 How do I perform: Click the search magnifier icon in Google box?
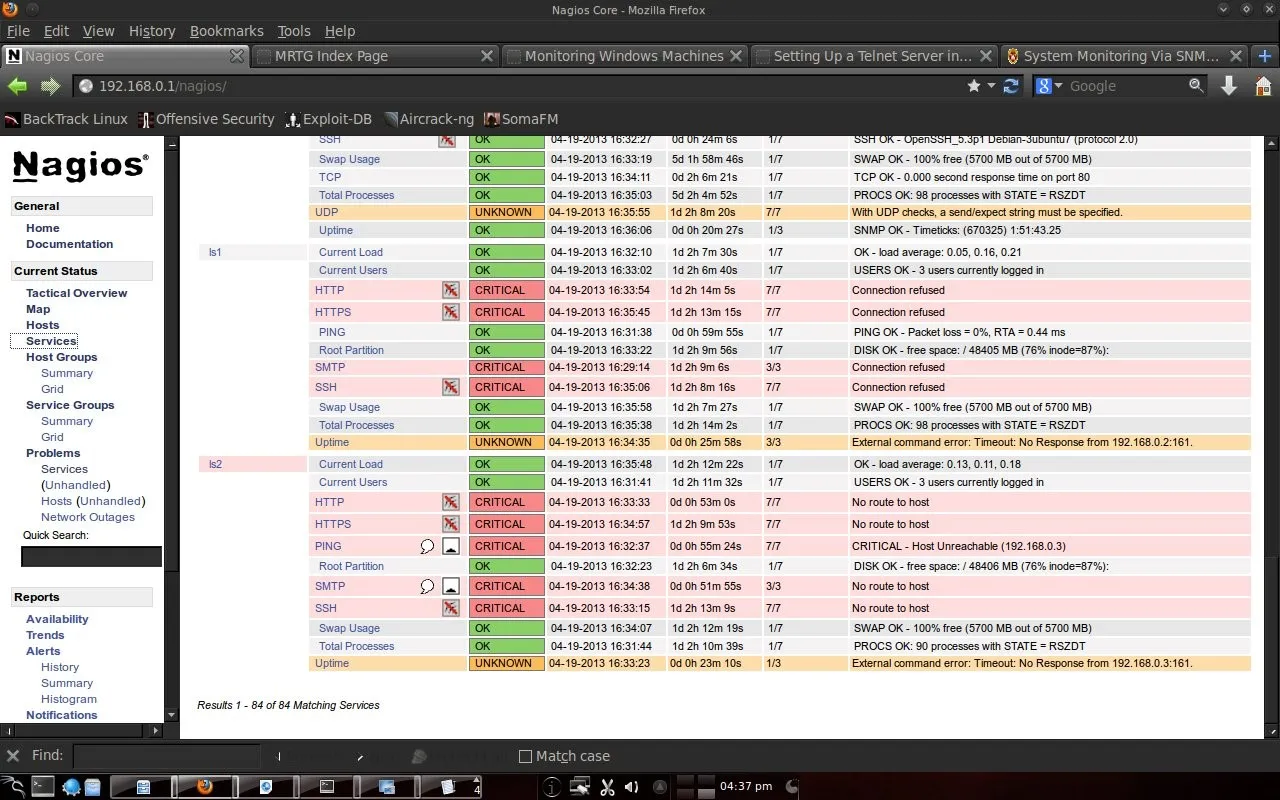[x=1196, y=86]
